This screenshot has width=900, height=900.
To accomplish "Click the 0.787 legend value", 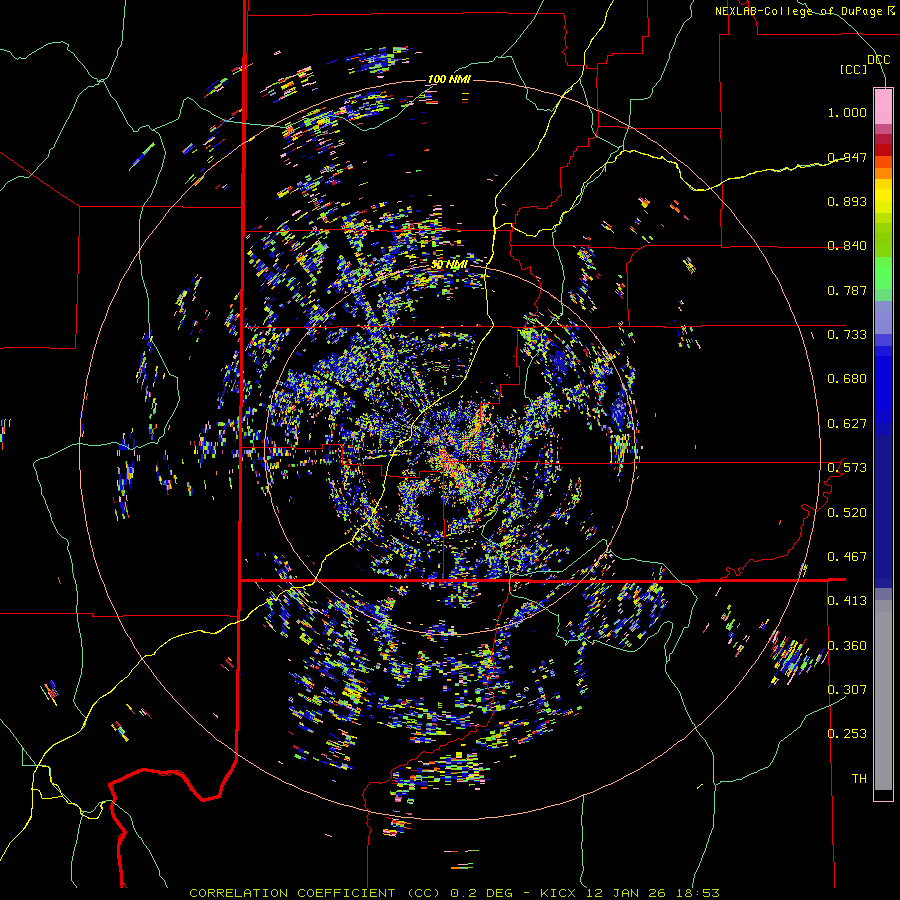I will point(847,290).
